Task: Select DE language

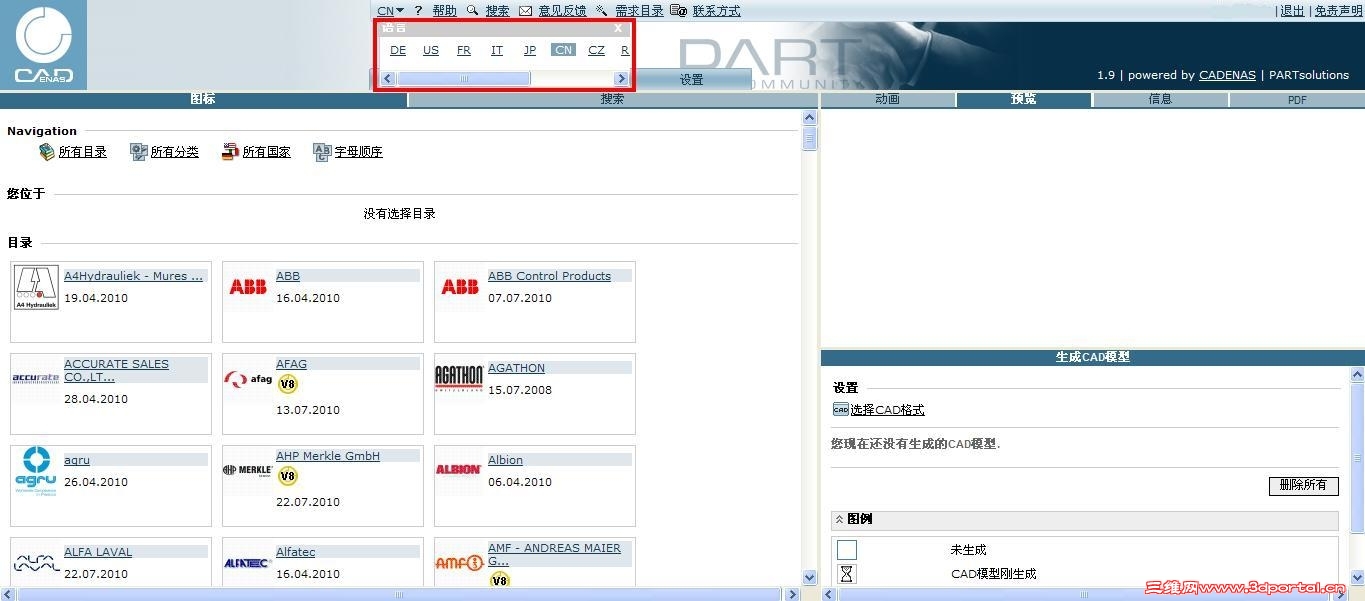Action: pos(398,50)
